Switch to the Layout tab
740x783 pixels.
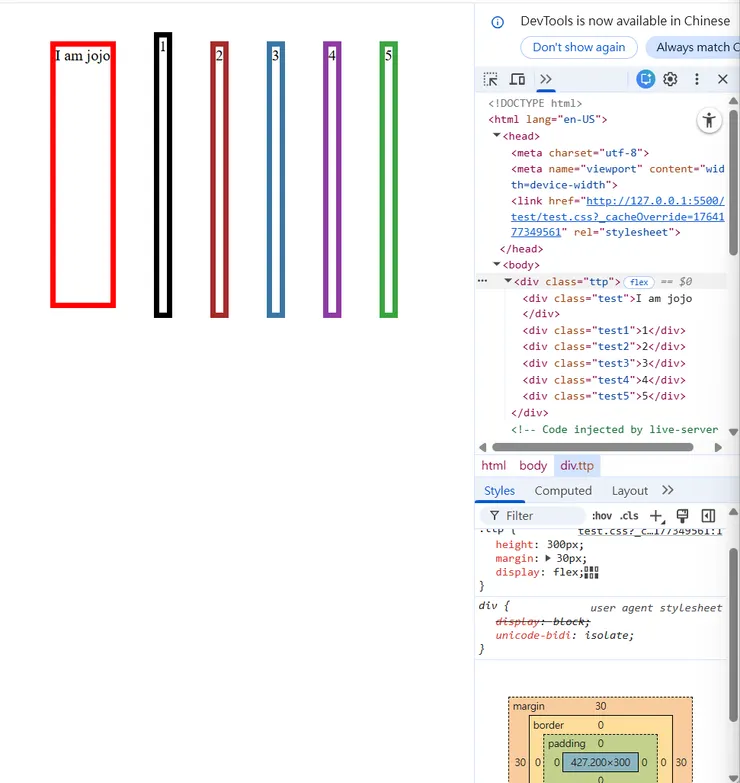click(x=629, y=490)
